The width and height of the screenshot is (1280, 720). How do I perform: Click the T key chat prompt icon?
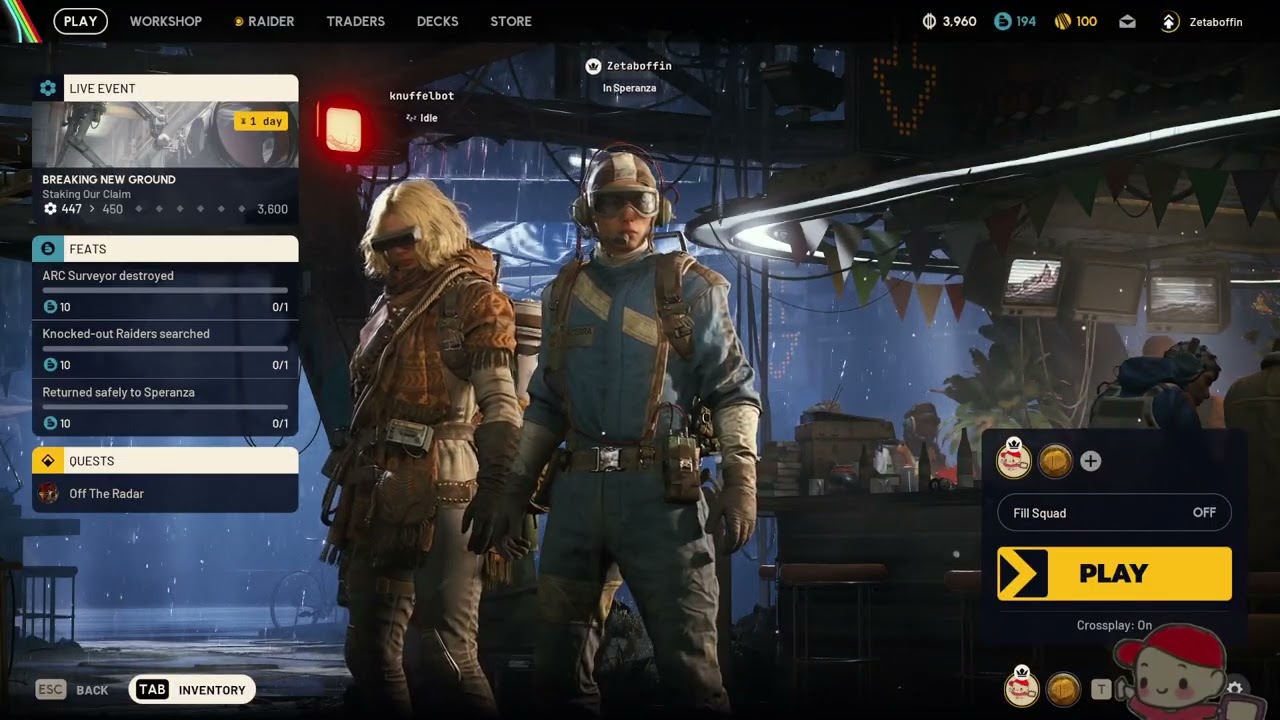tap(1100, 689)
